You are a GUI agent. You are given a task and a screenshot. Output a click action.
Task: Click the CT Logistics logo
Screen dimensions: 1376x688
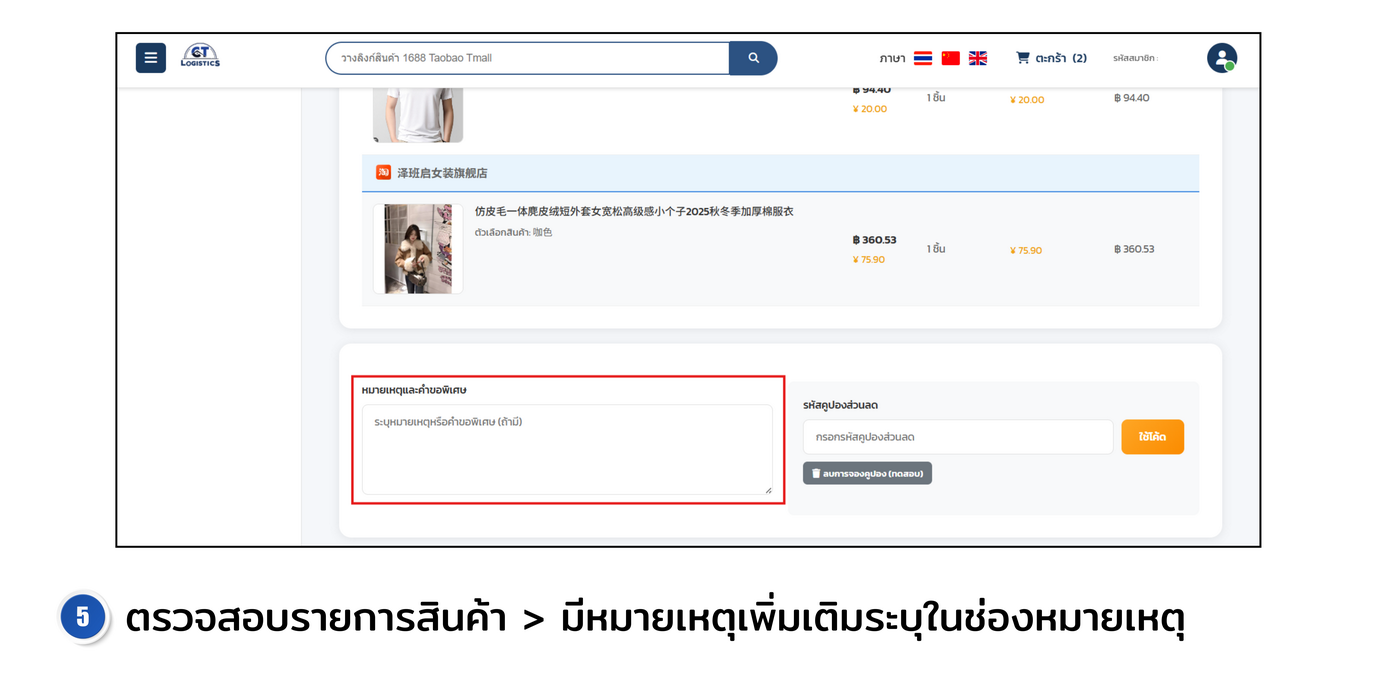200,57
